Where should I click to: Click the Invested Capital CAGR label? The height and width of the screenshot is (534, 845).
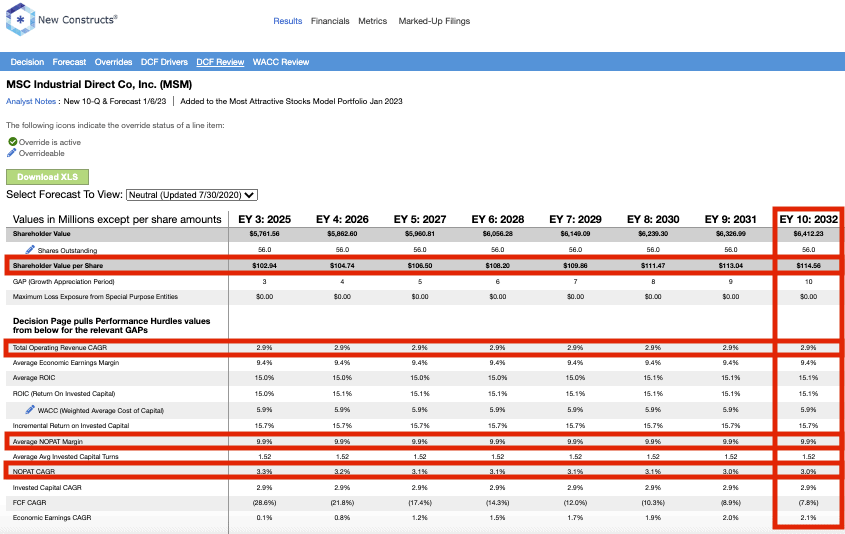click(x=47, y=488)
